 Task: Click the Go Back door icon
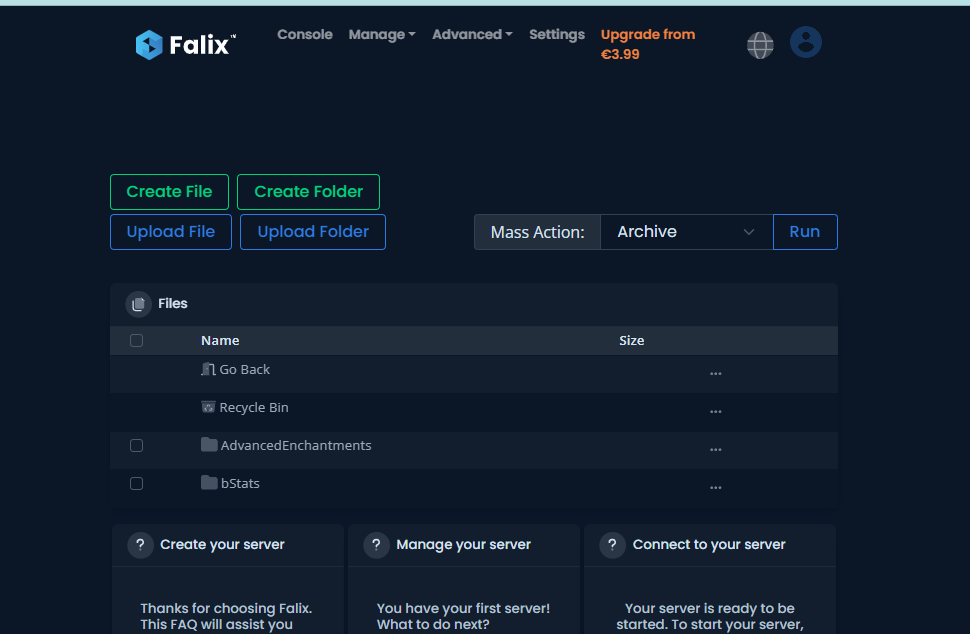208,369
